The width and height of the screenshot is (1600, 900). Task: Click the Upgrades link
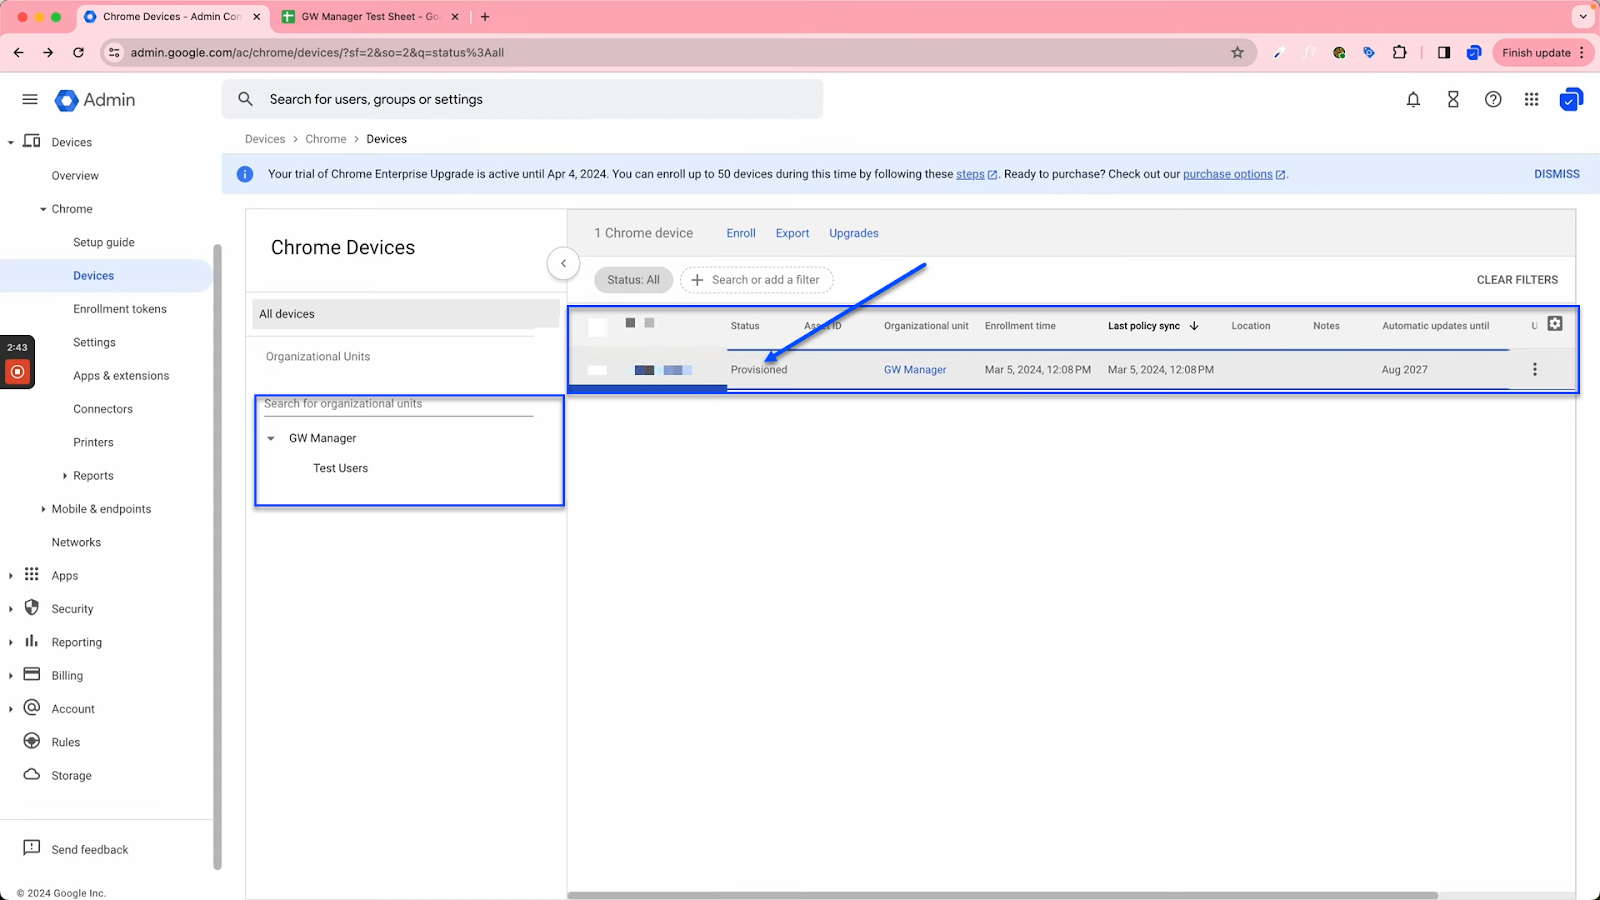click(854, 233)
